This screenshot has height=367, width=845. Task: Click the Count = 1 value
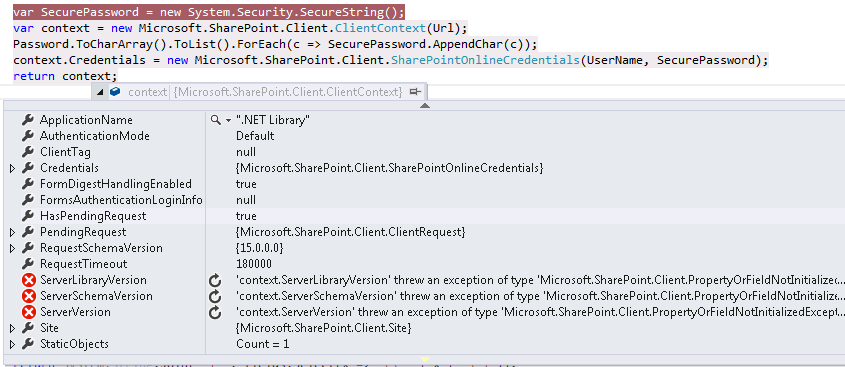pyautogui.click(x=262, y=344)
